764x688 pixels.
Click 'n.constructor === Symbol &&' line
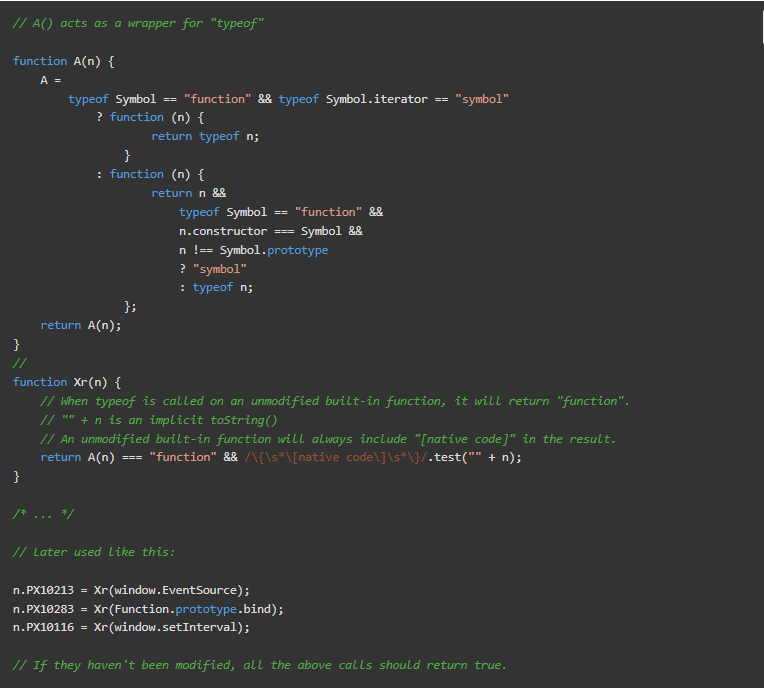[x=271, y=231]
